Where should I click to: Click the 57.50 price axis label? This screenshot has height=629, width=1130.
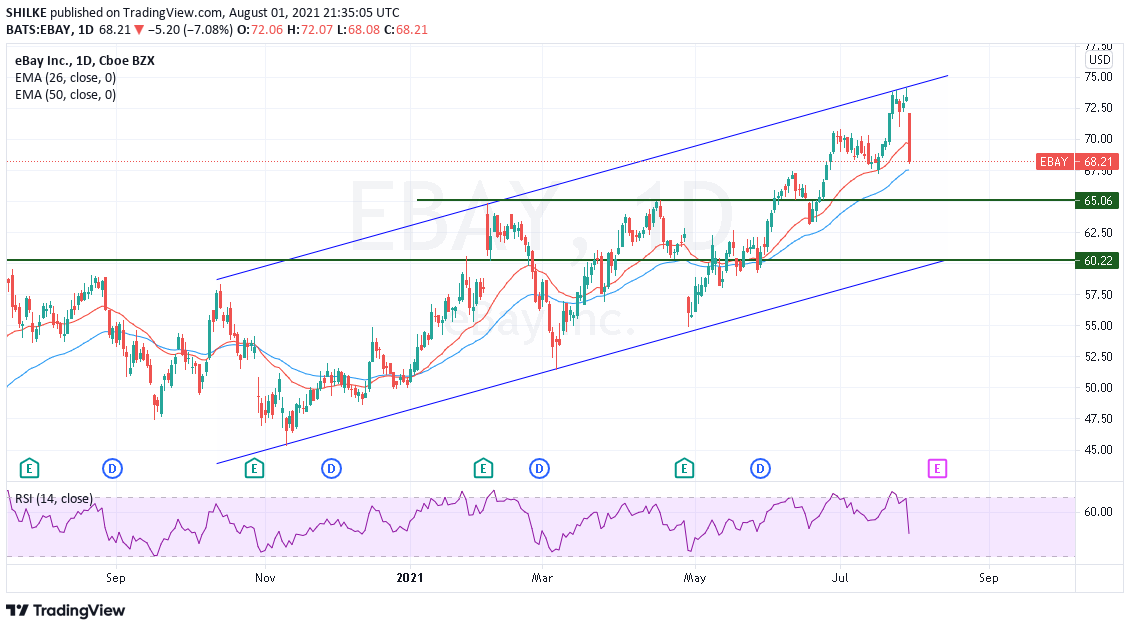click(1098, 294)
